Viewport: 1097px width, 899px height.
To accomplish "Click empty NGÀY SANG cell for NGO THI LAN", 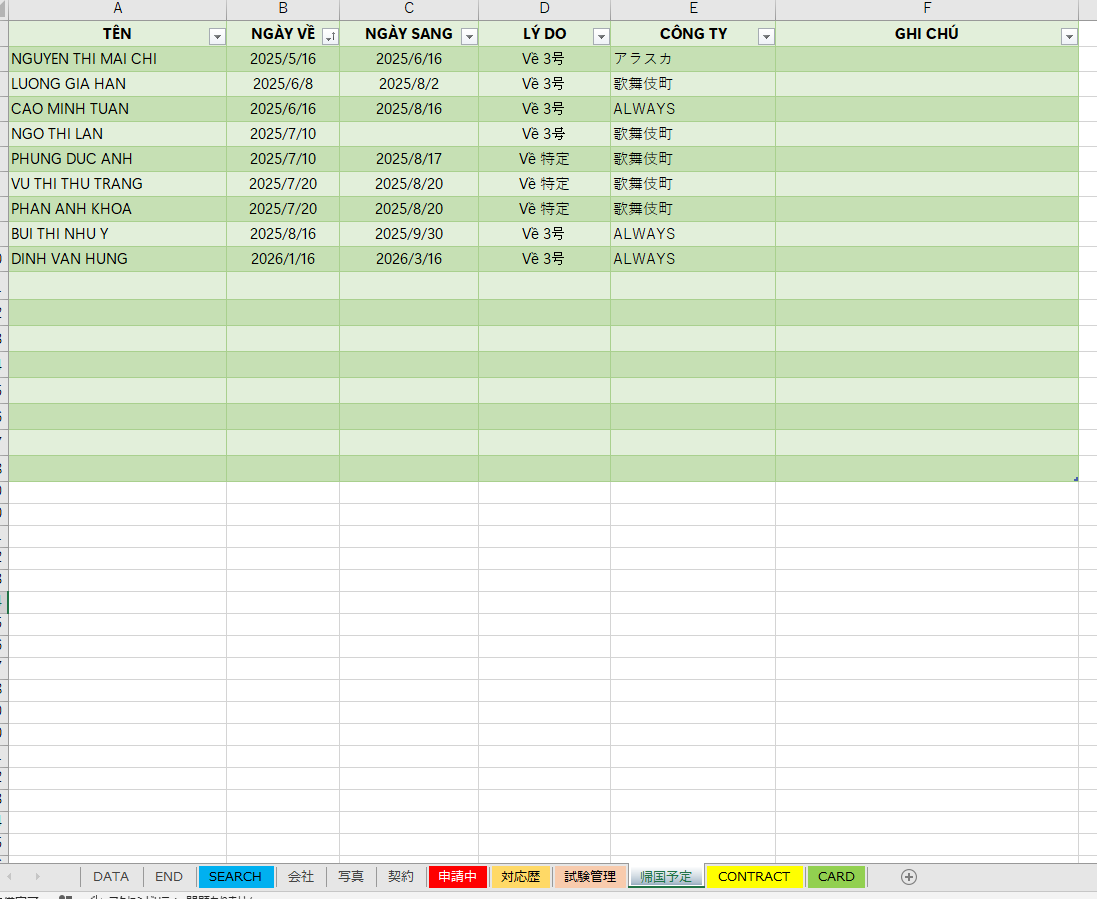I will pyautogui.click(x=408, y=134).
